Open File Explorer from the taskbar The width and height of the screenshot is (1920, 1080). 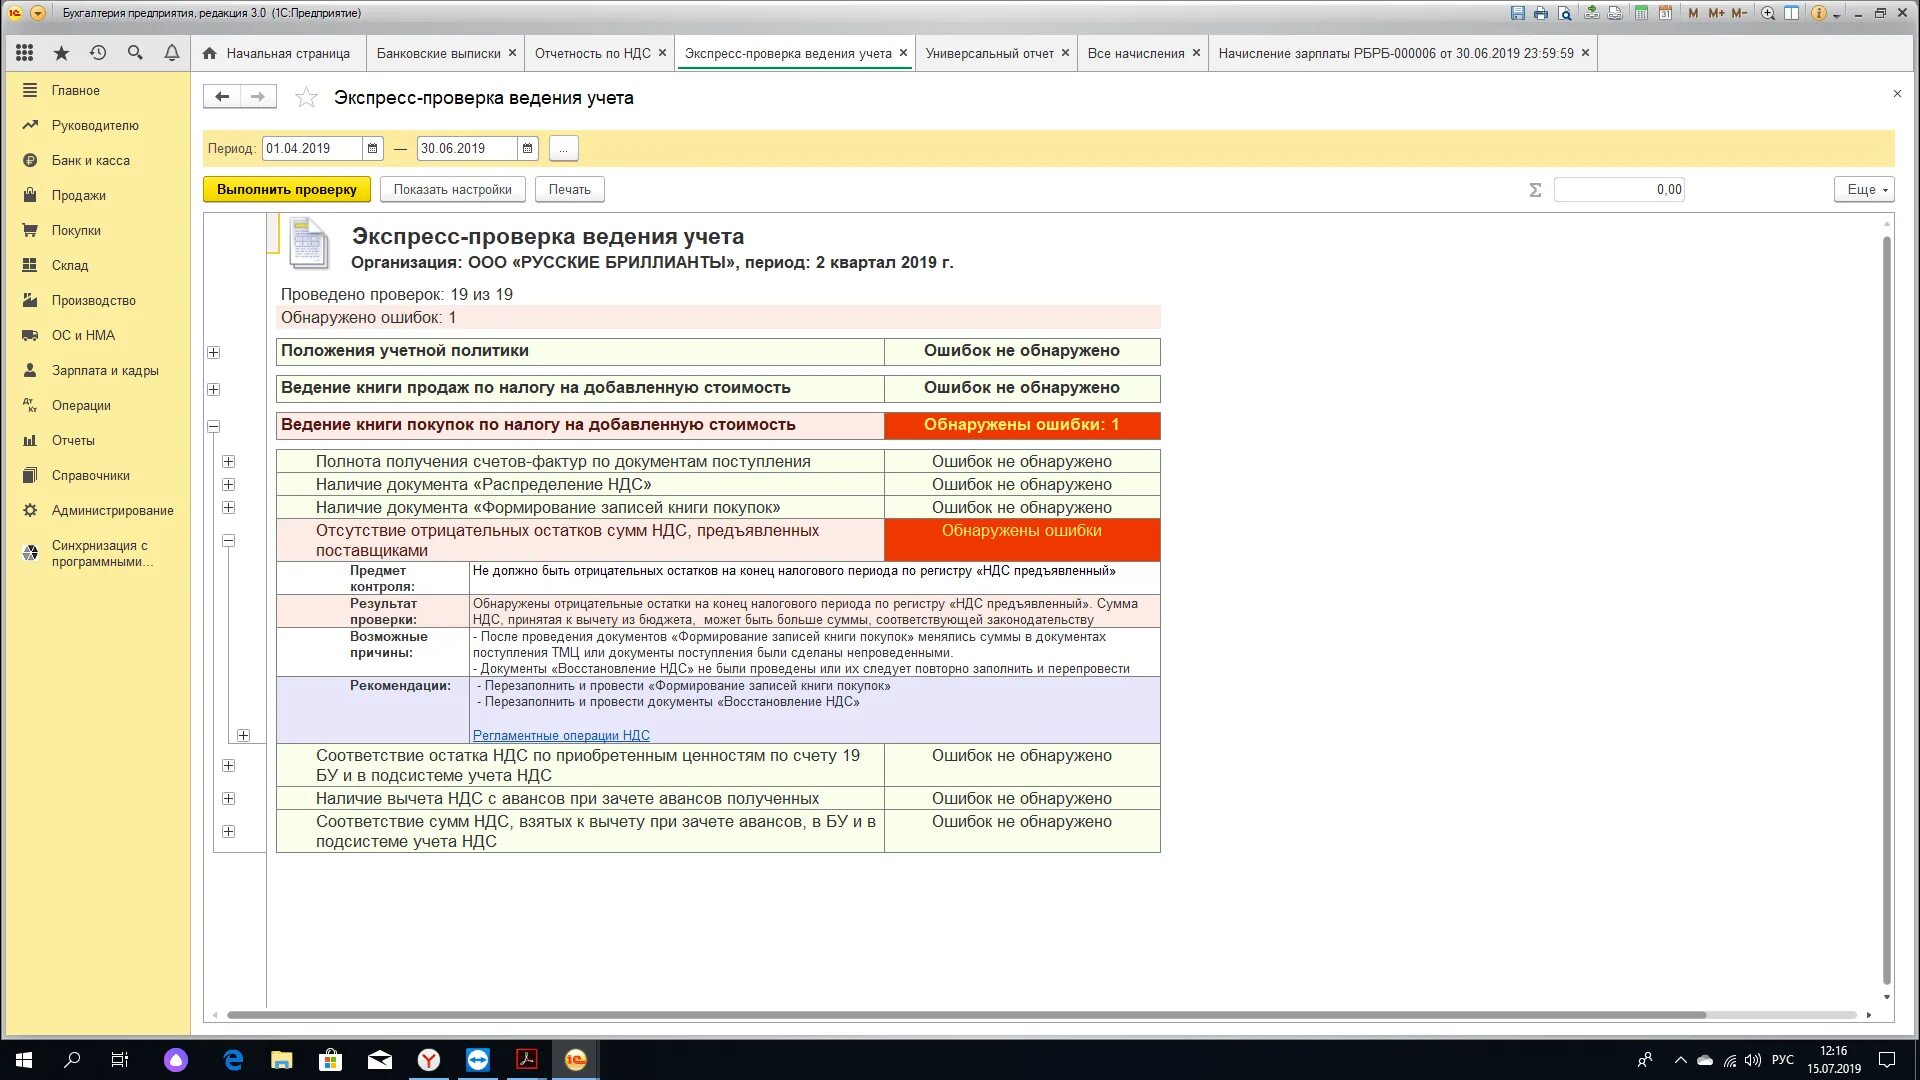click(282, 1060)
